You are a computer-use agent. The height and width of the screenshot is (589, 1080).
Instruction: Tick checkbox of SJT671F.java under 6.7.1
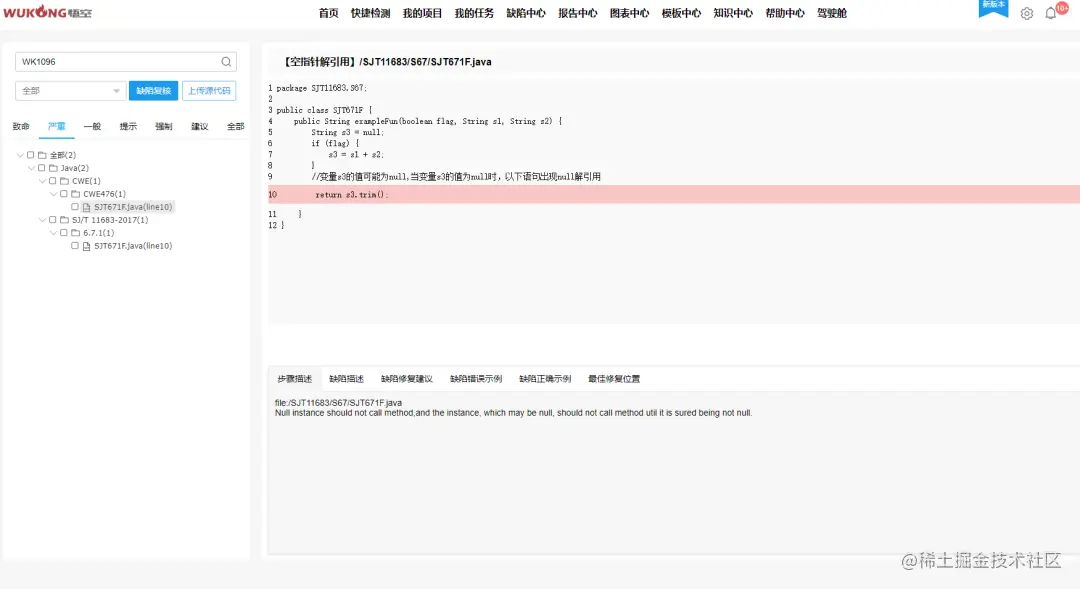coord(74,245)
